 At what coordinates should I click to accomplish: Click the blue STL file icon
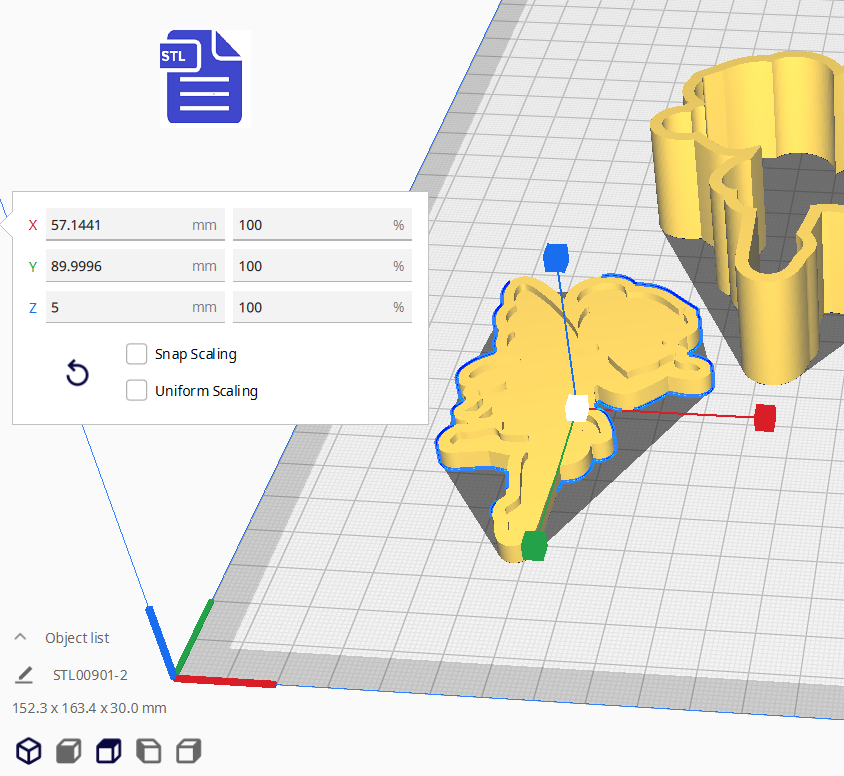tap(203, 78)
